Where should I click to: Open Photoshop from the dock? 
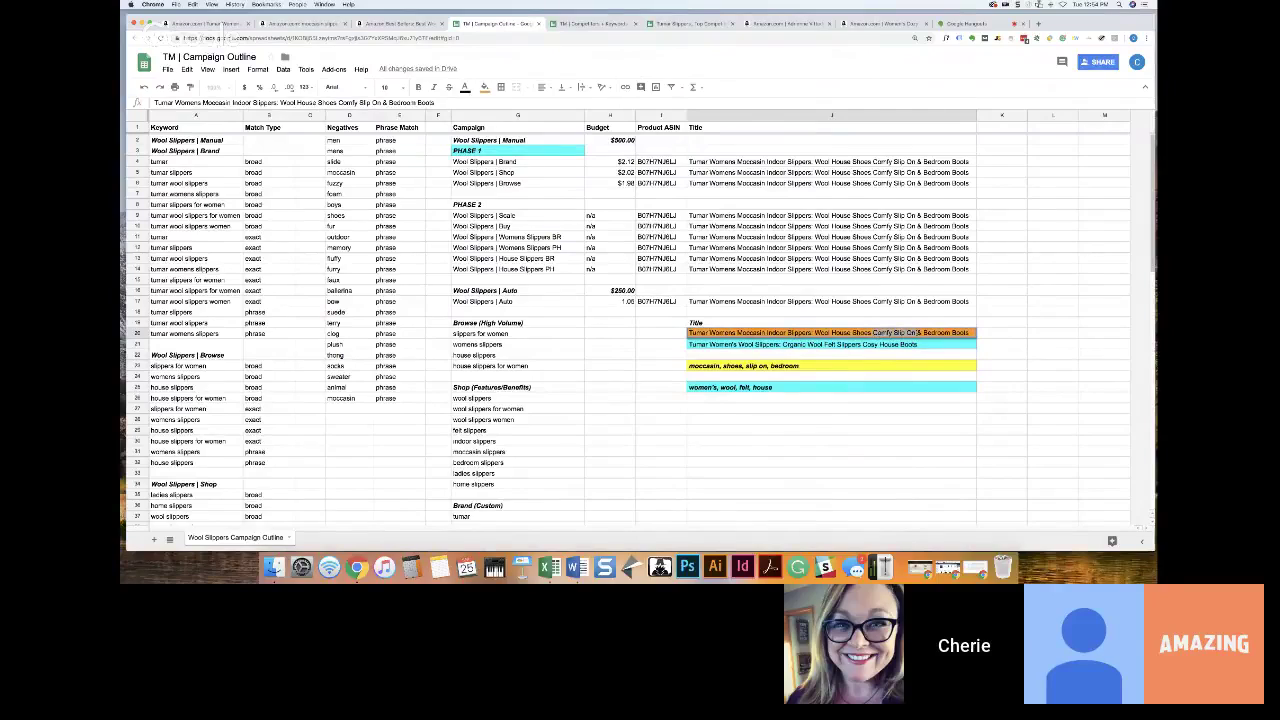[687, 568]
